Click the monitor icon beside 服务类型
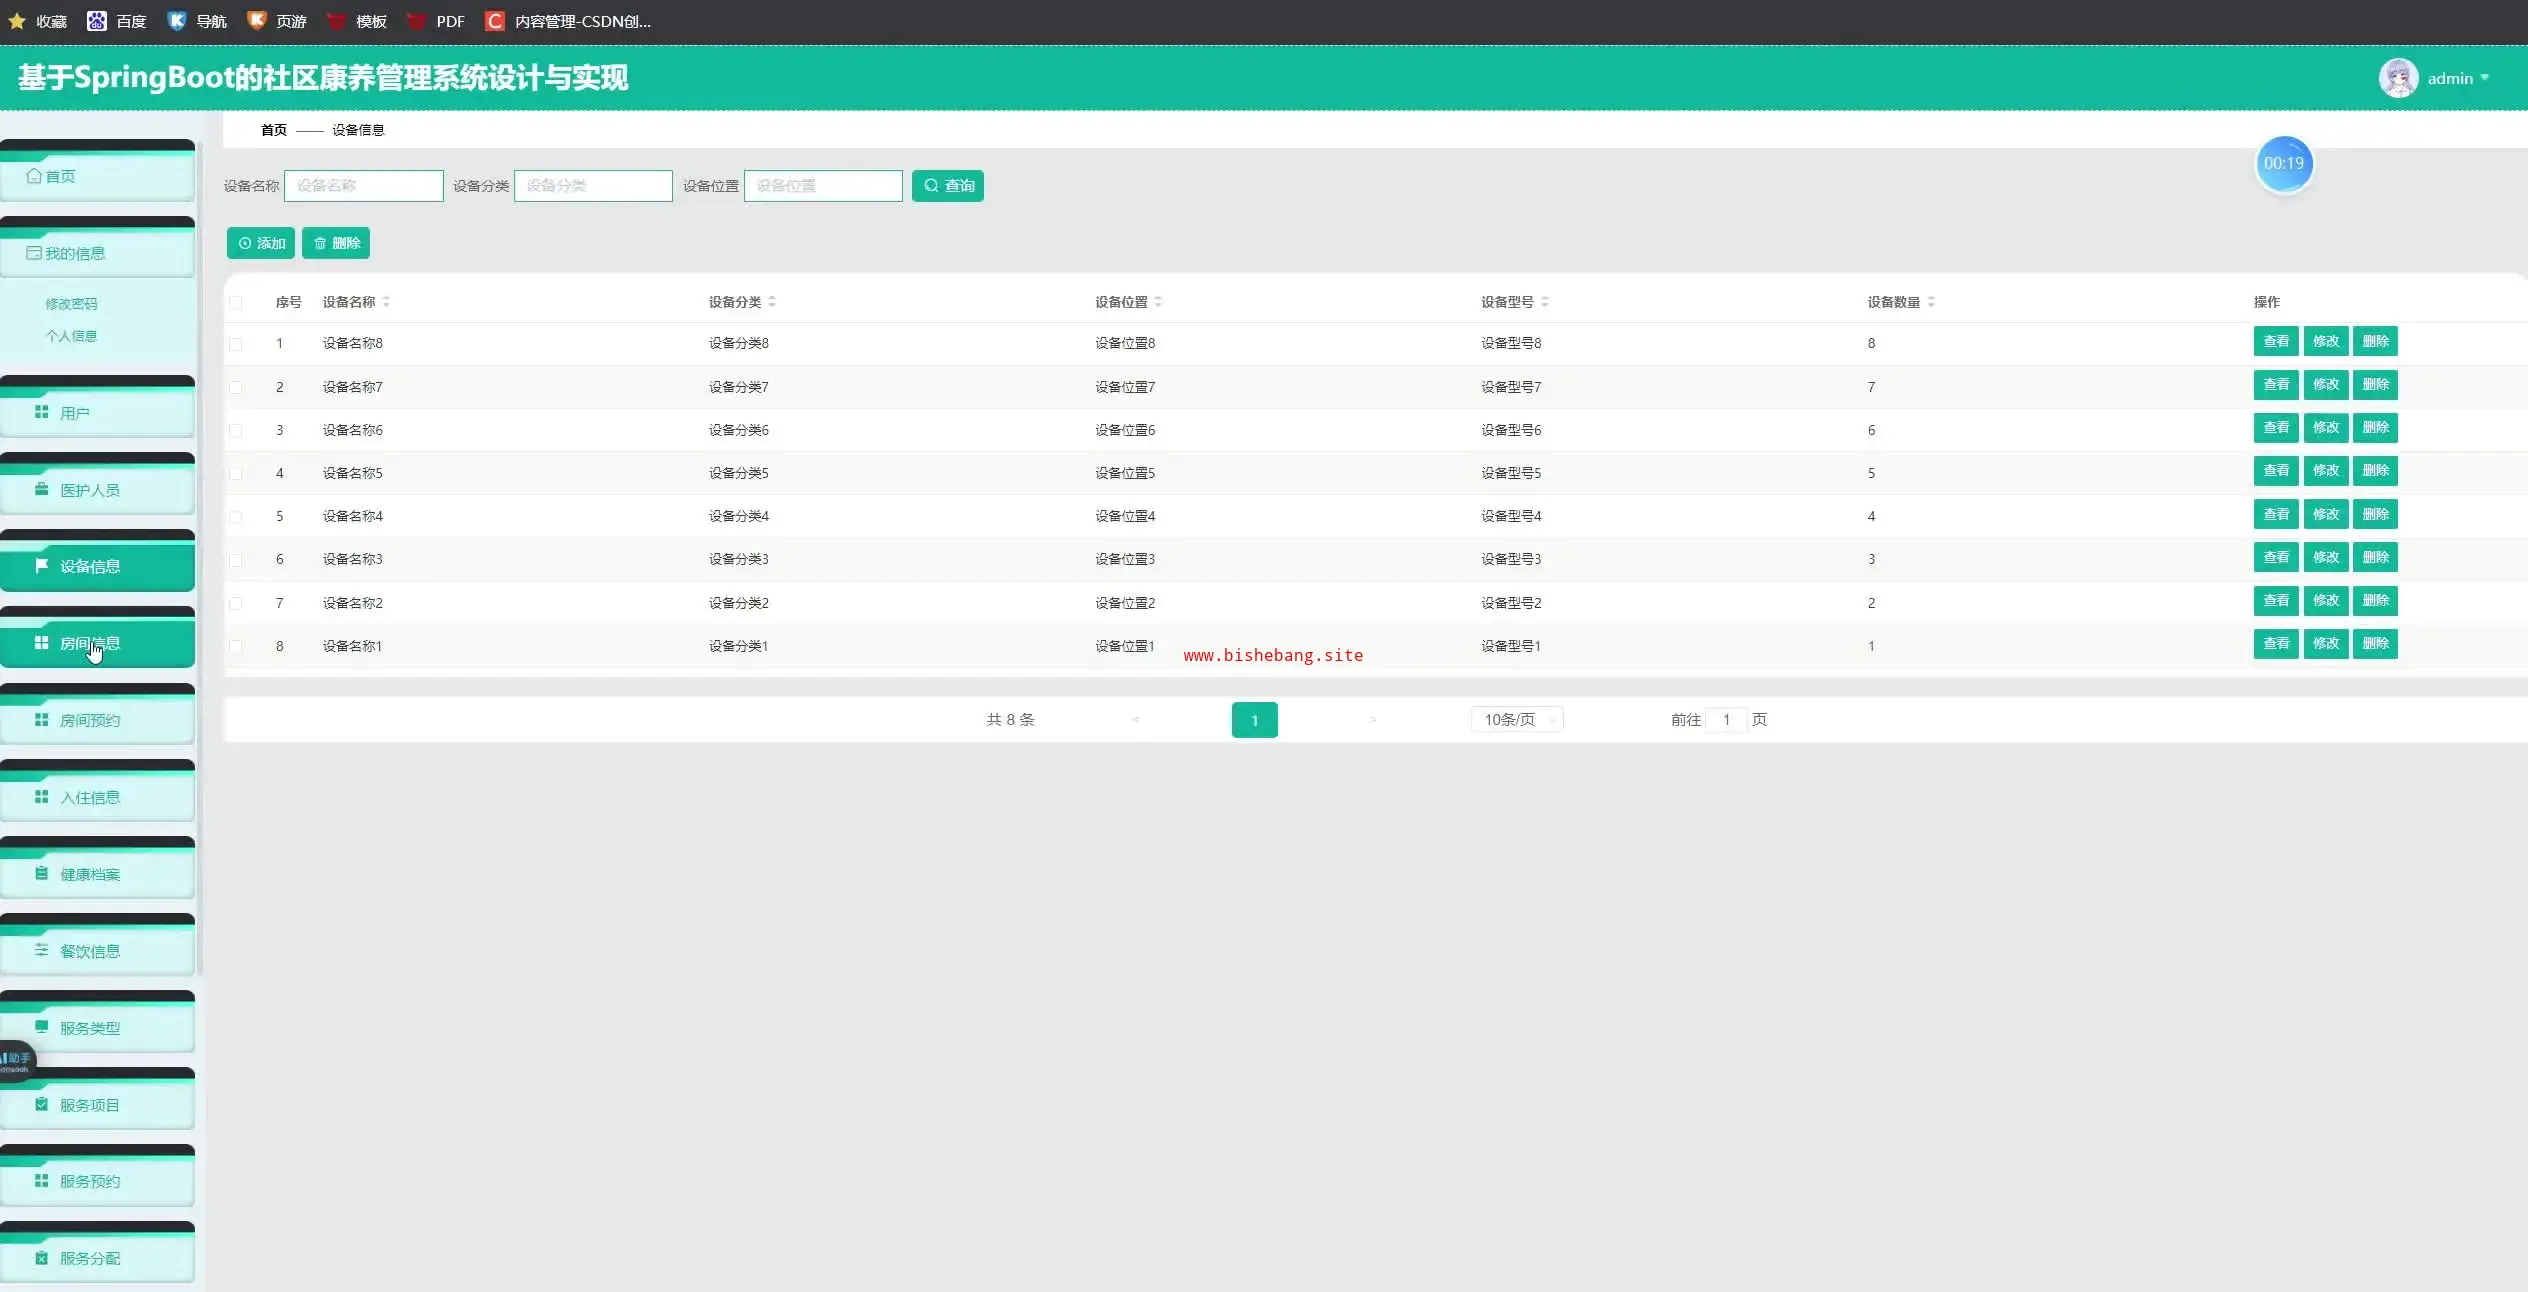 (41, 1027)
